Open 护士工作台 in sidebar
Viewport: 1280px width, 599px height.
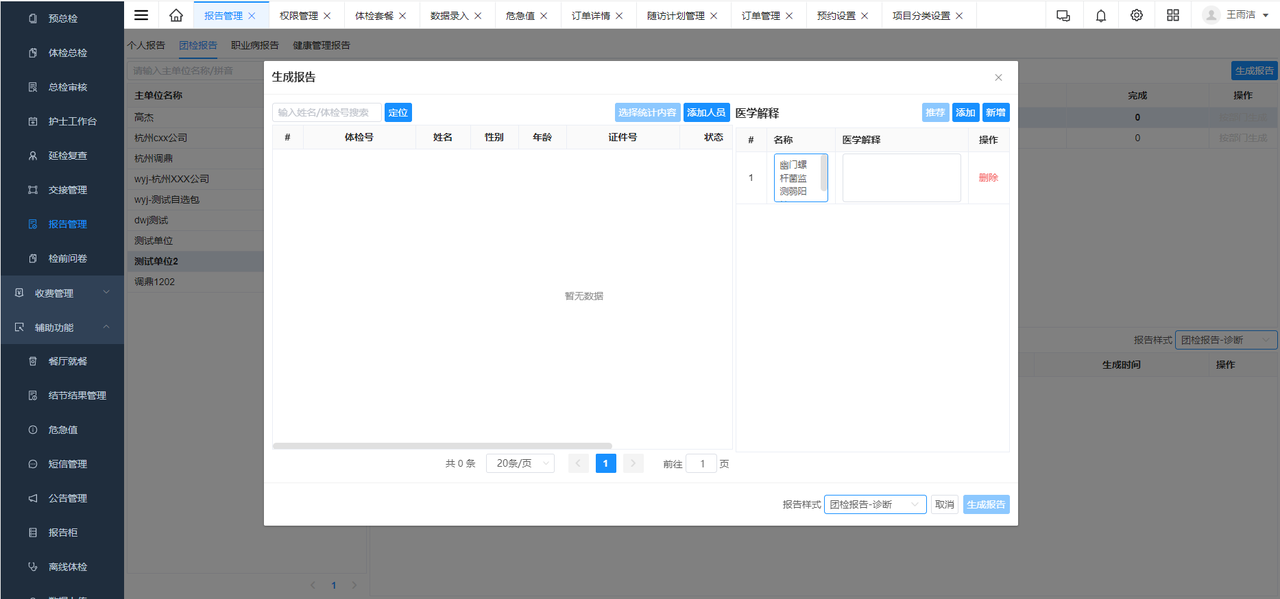73,121
